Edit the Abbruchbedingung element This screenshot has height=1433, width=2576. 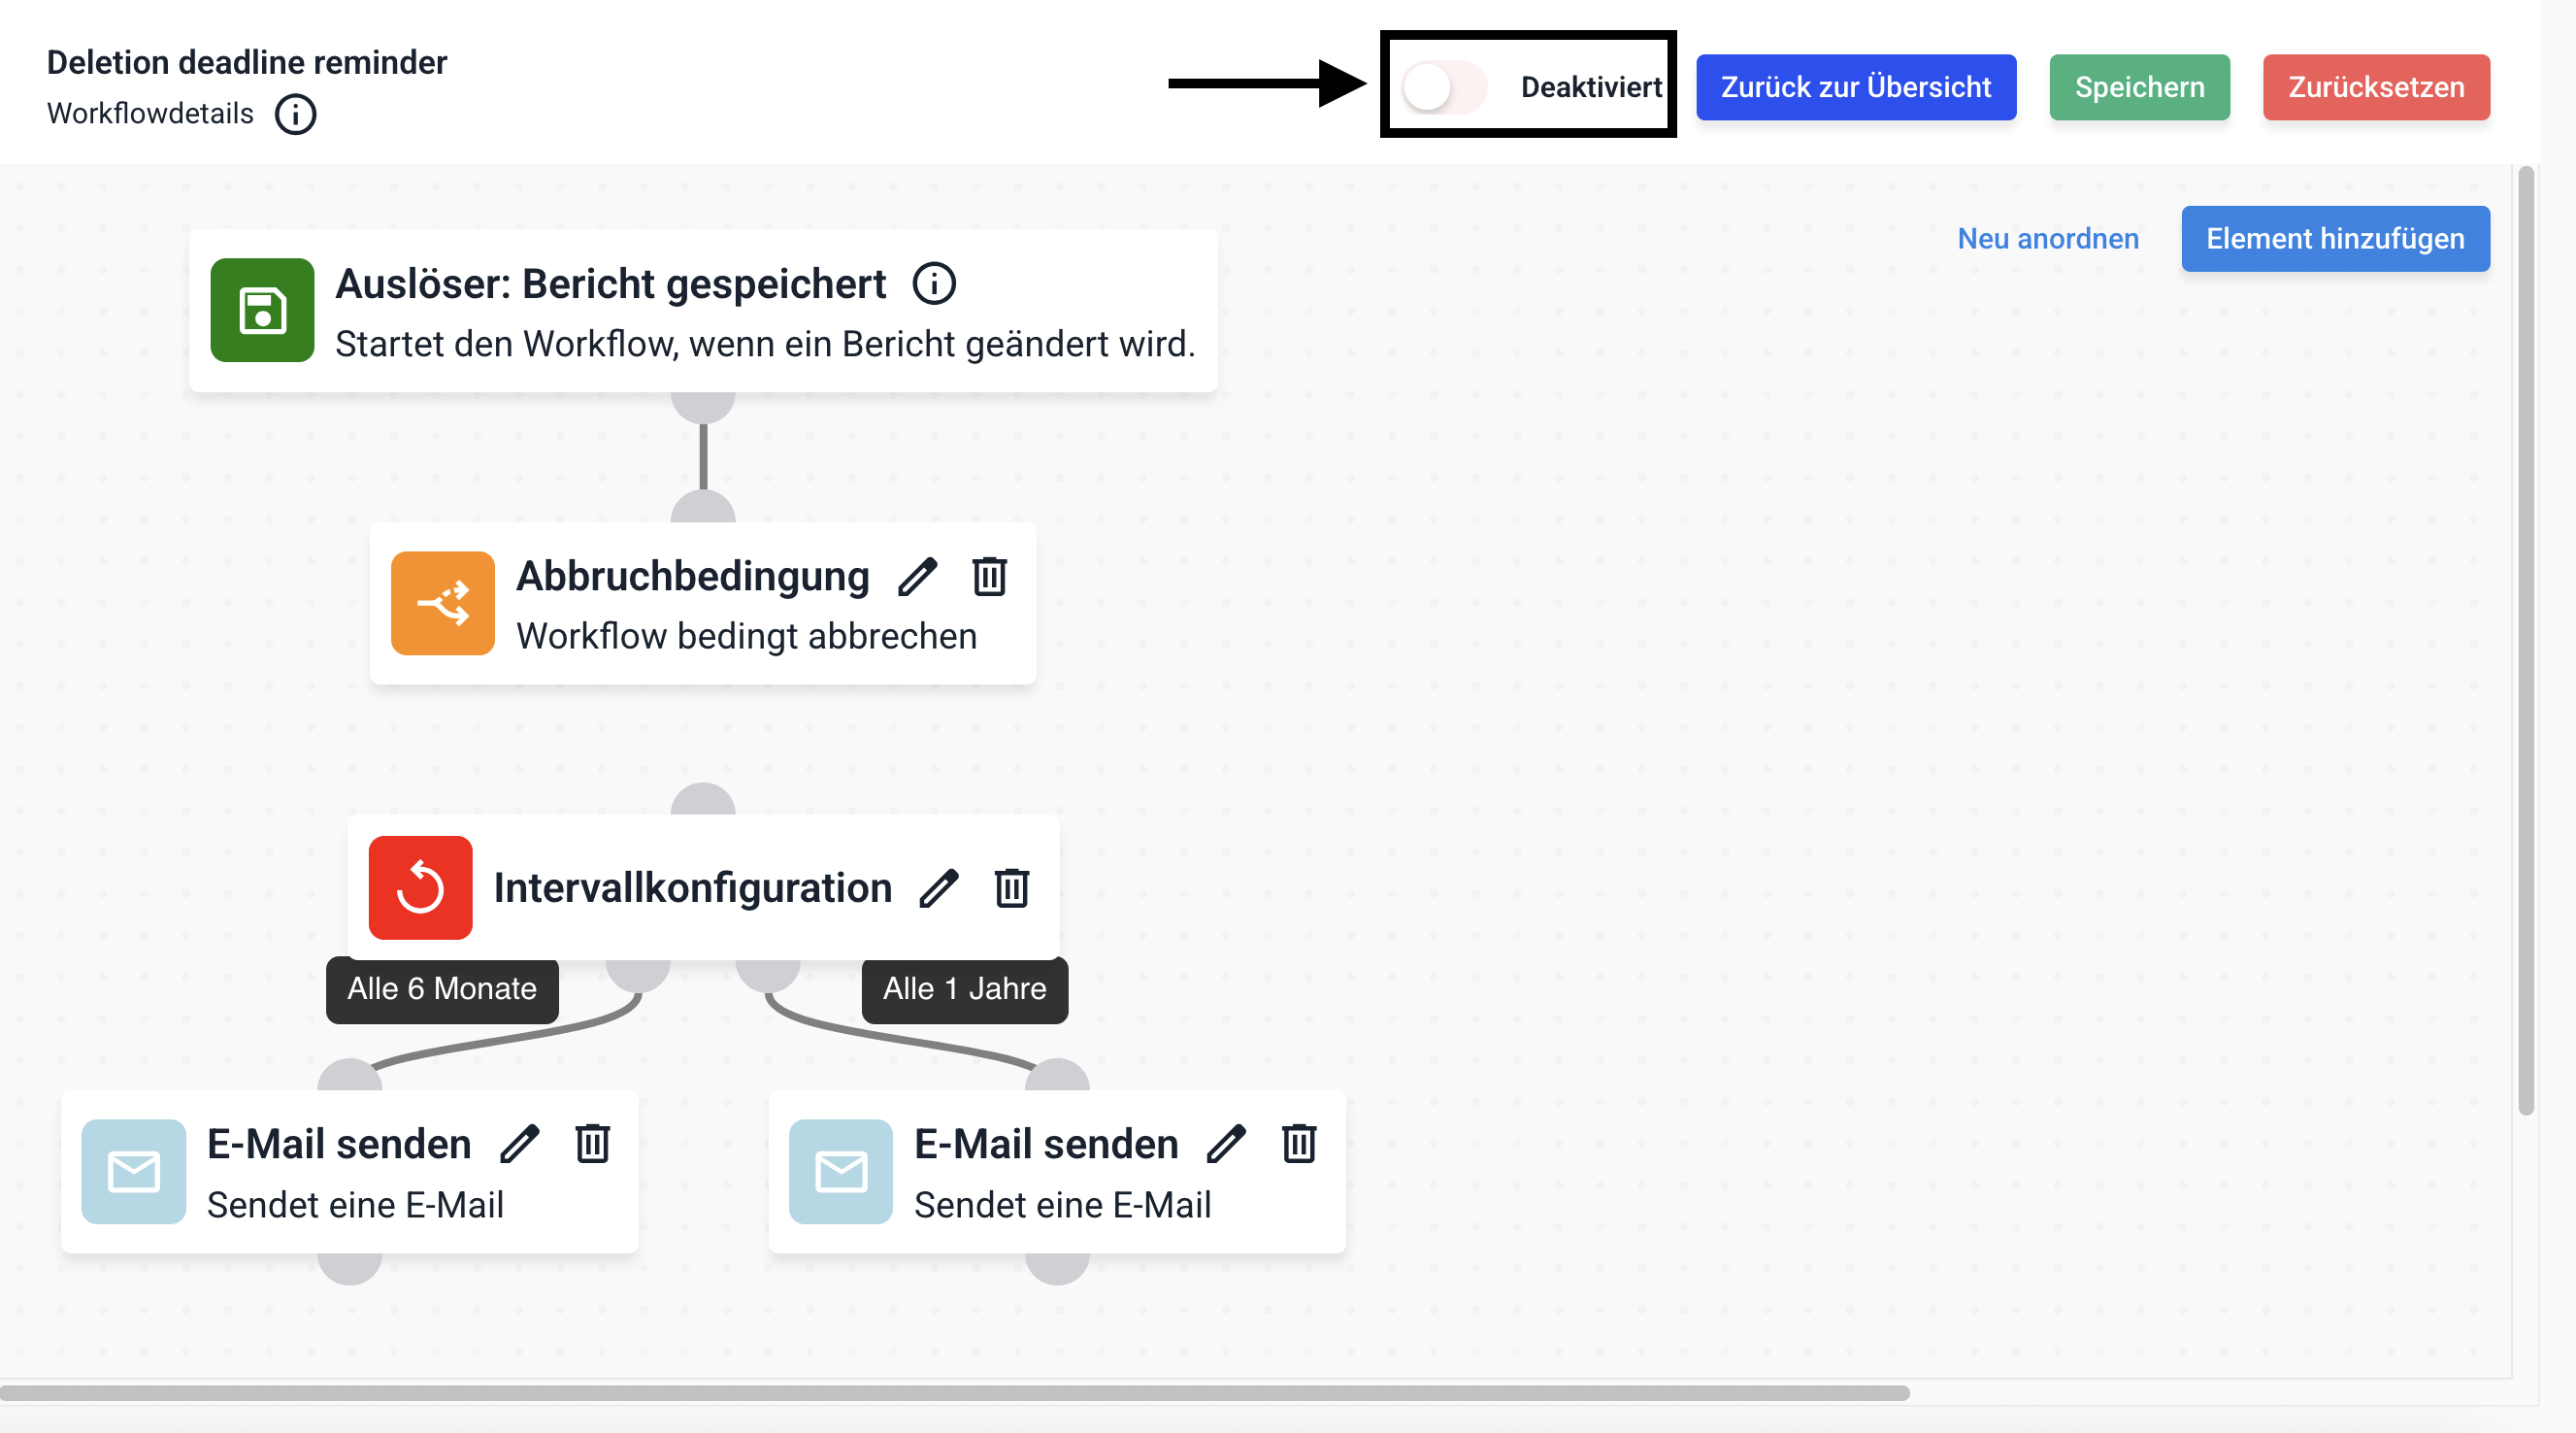point(917,577)
